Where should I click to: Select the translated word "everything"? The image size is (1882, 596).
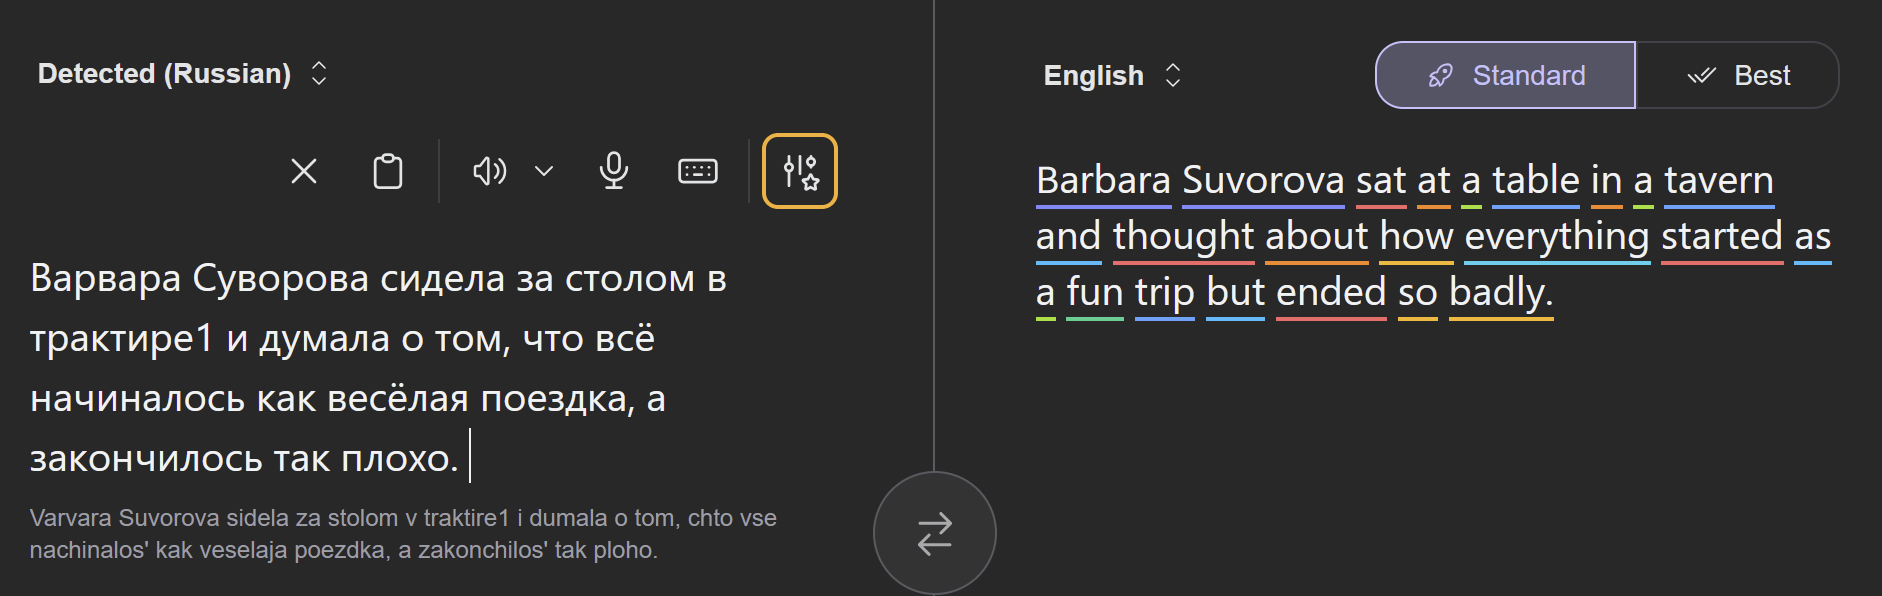(x=1556, y=237)
